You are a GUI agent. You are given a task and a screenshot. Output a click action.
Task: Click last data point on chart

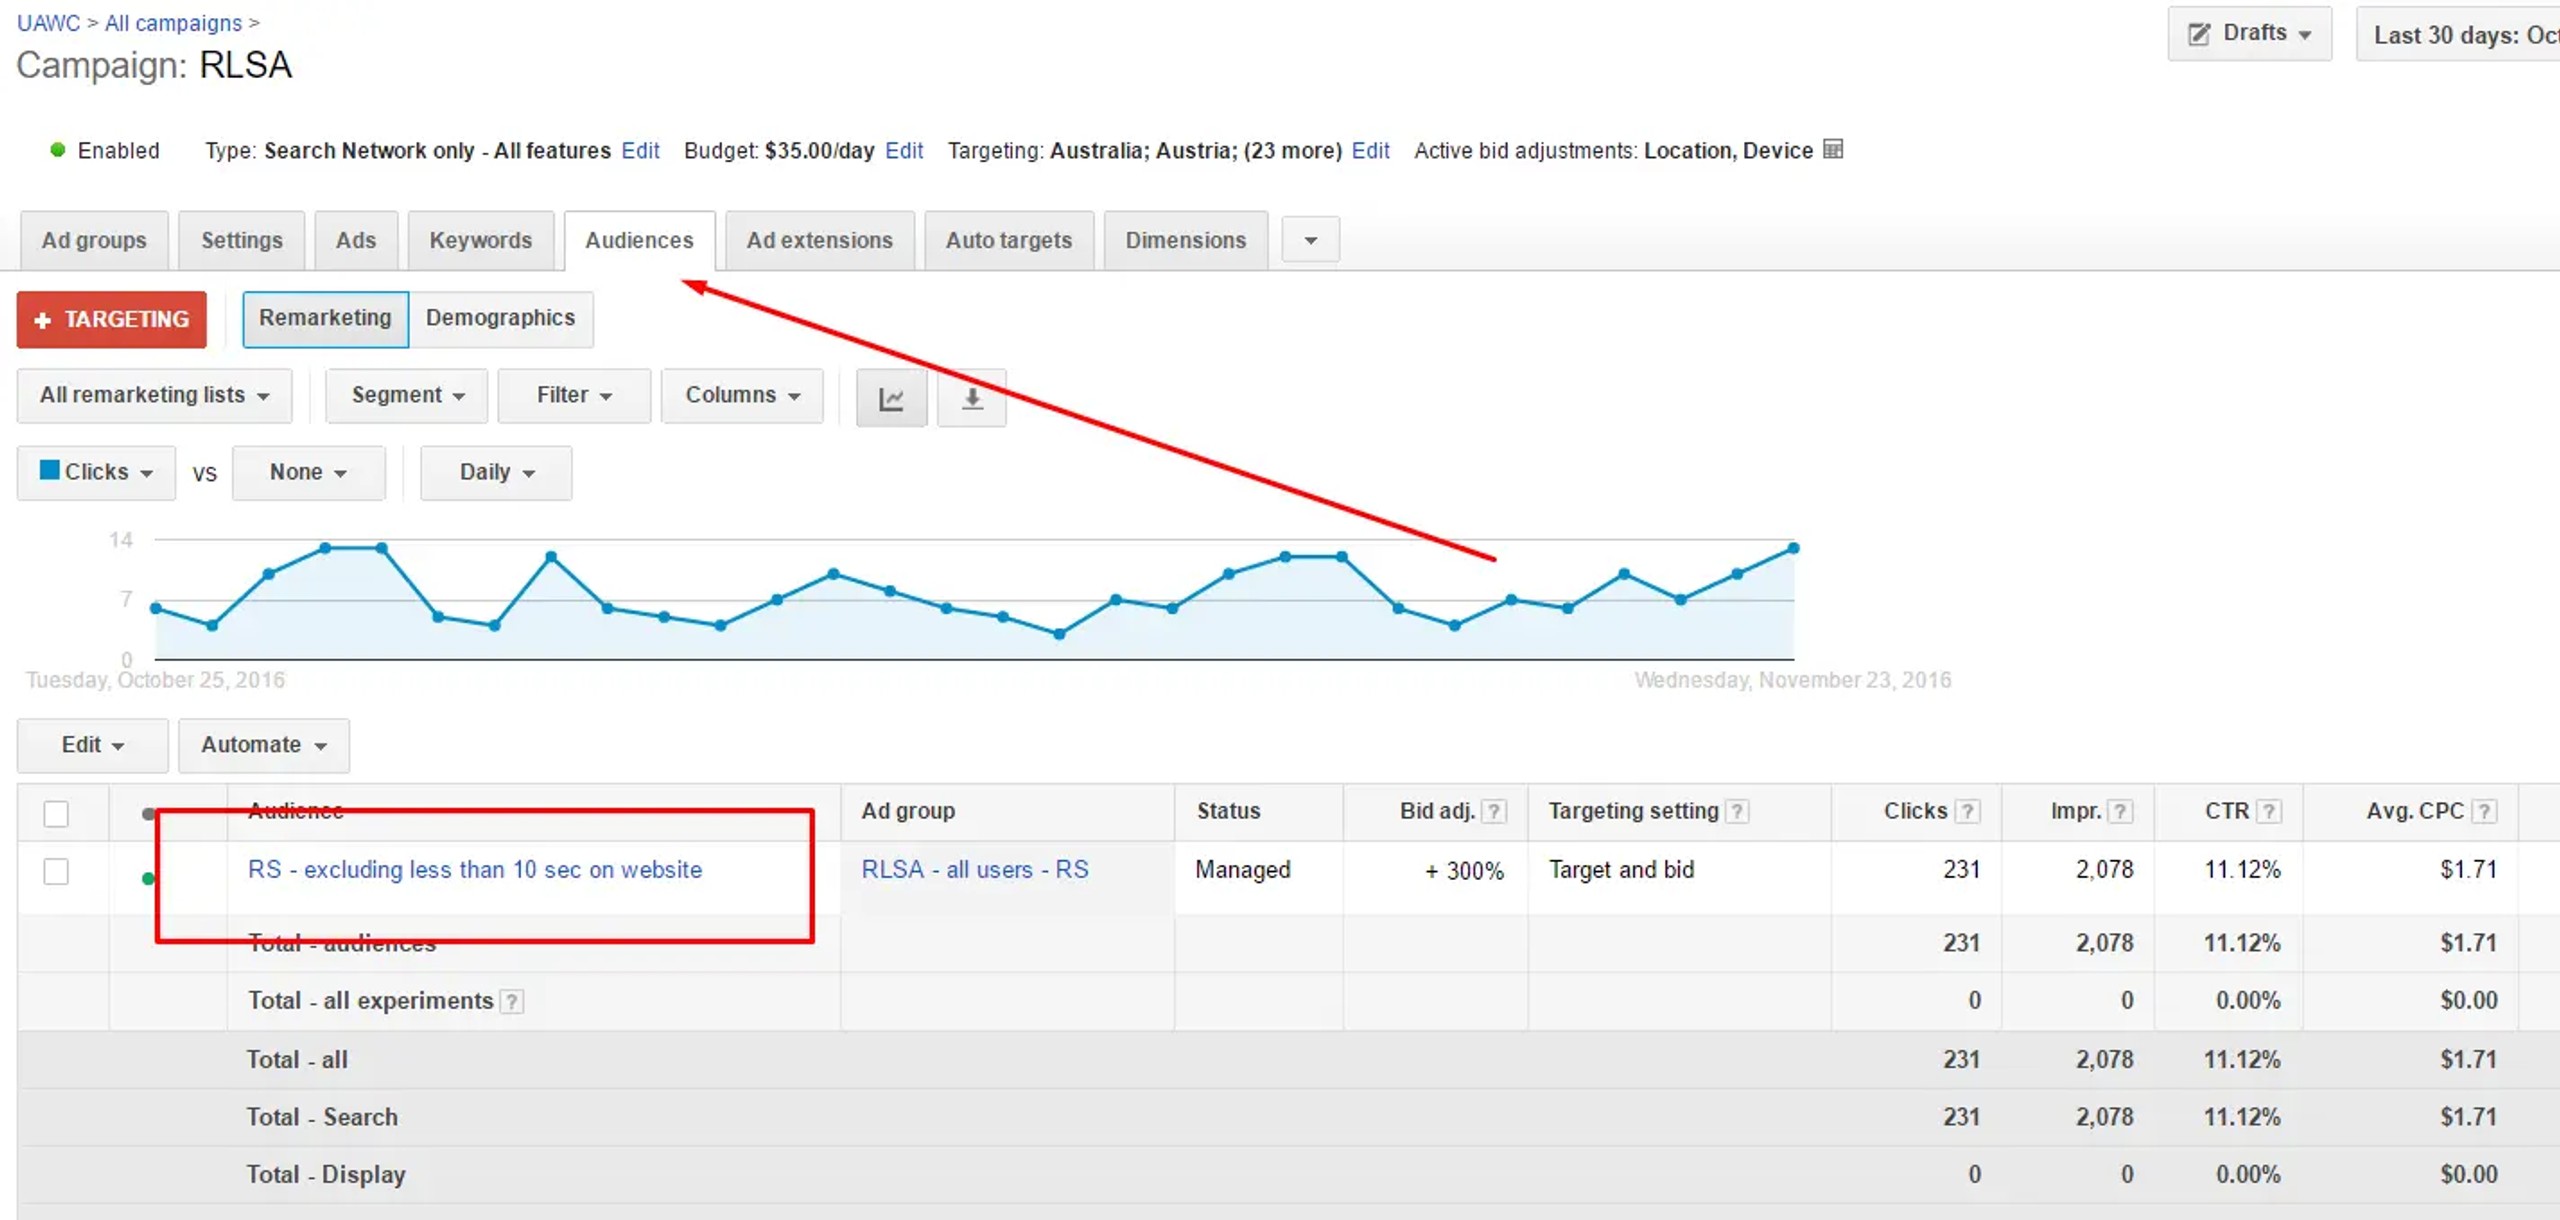pos(1793,548)
